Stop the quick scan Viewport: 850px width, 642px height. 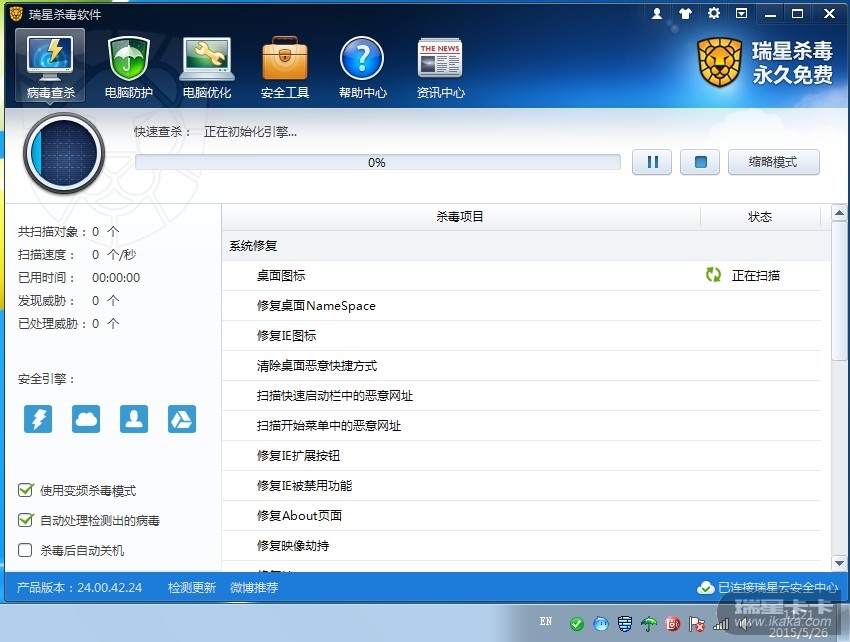click(700, 162)
